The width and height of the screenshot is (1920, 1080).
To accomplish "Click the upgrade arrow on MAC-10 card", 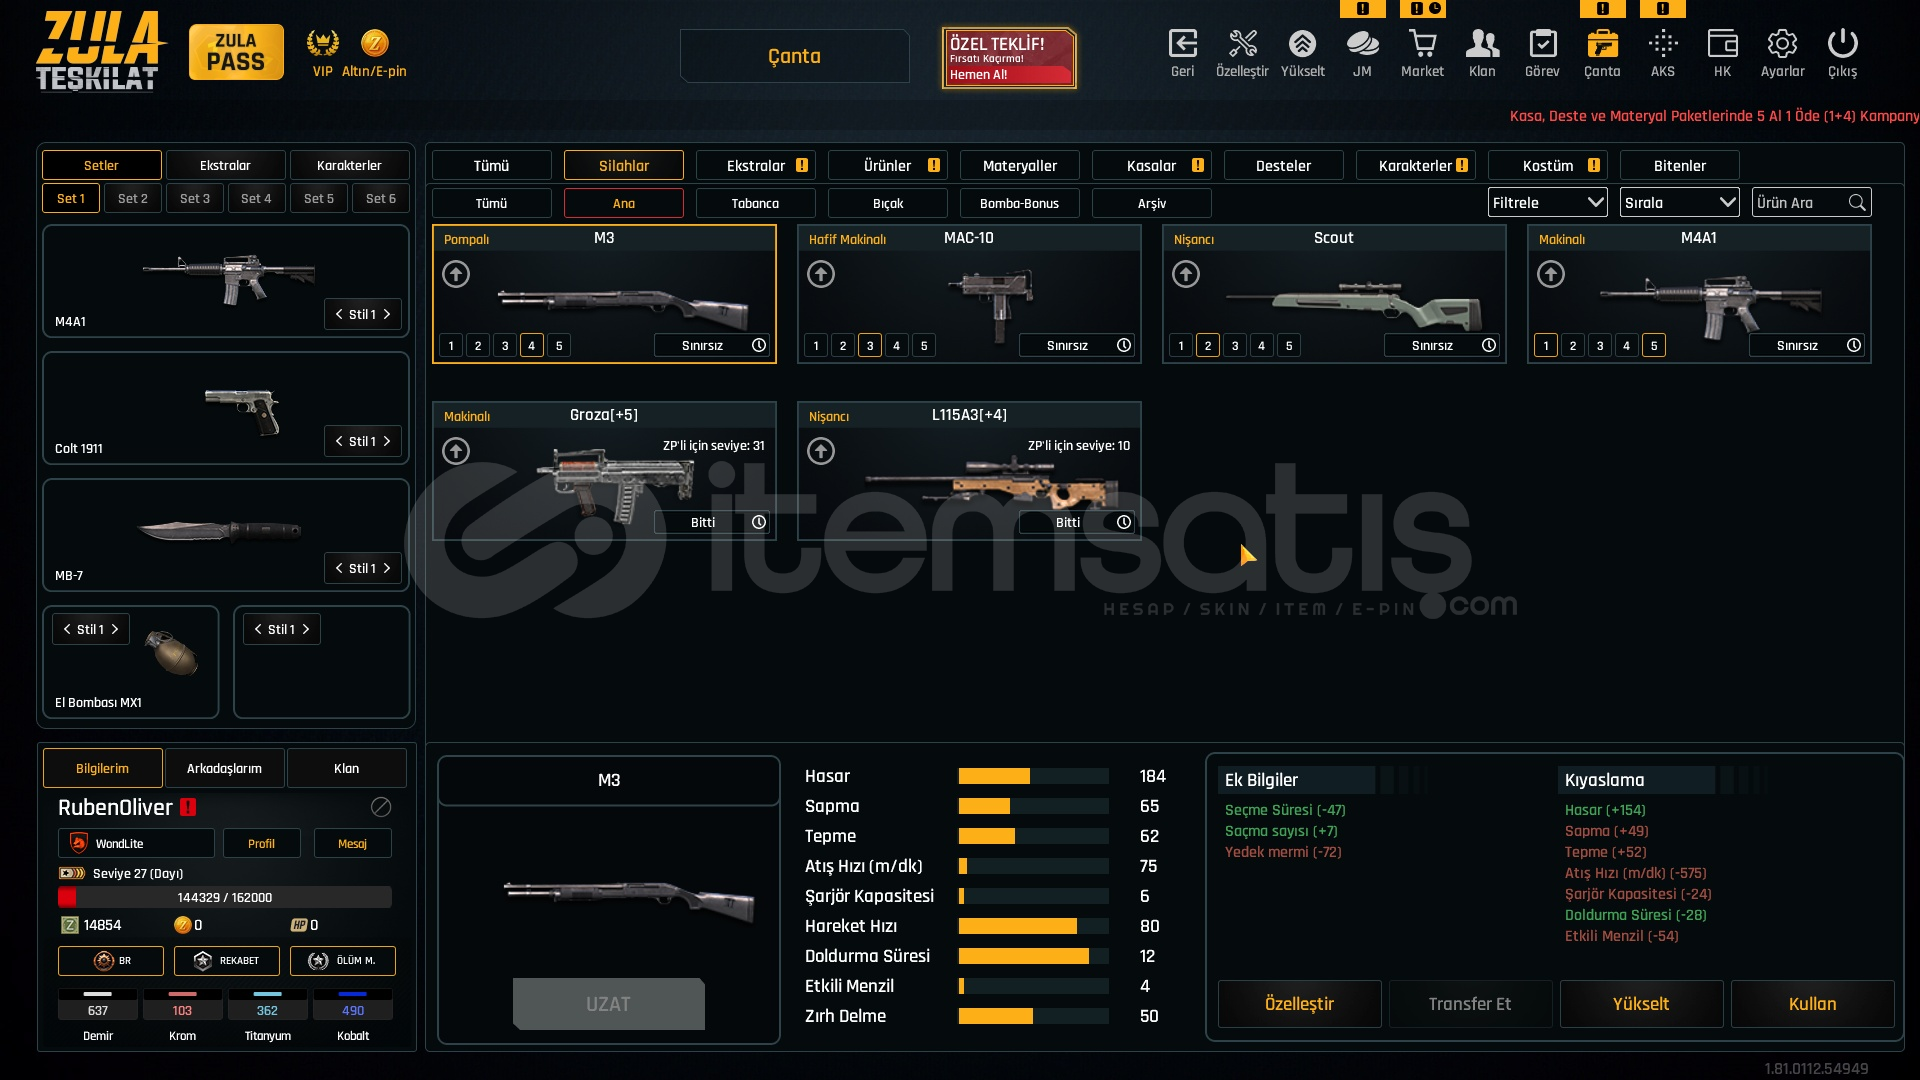I will pyautogui.click(x=821, y=274).
